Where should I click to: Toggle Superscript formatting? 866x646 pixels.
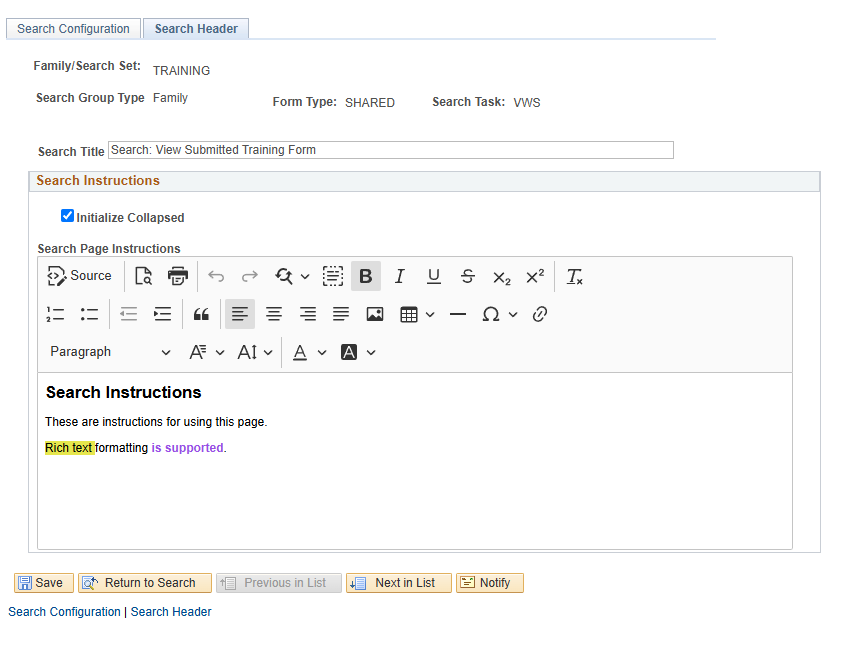tap(535, 276)
